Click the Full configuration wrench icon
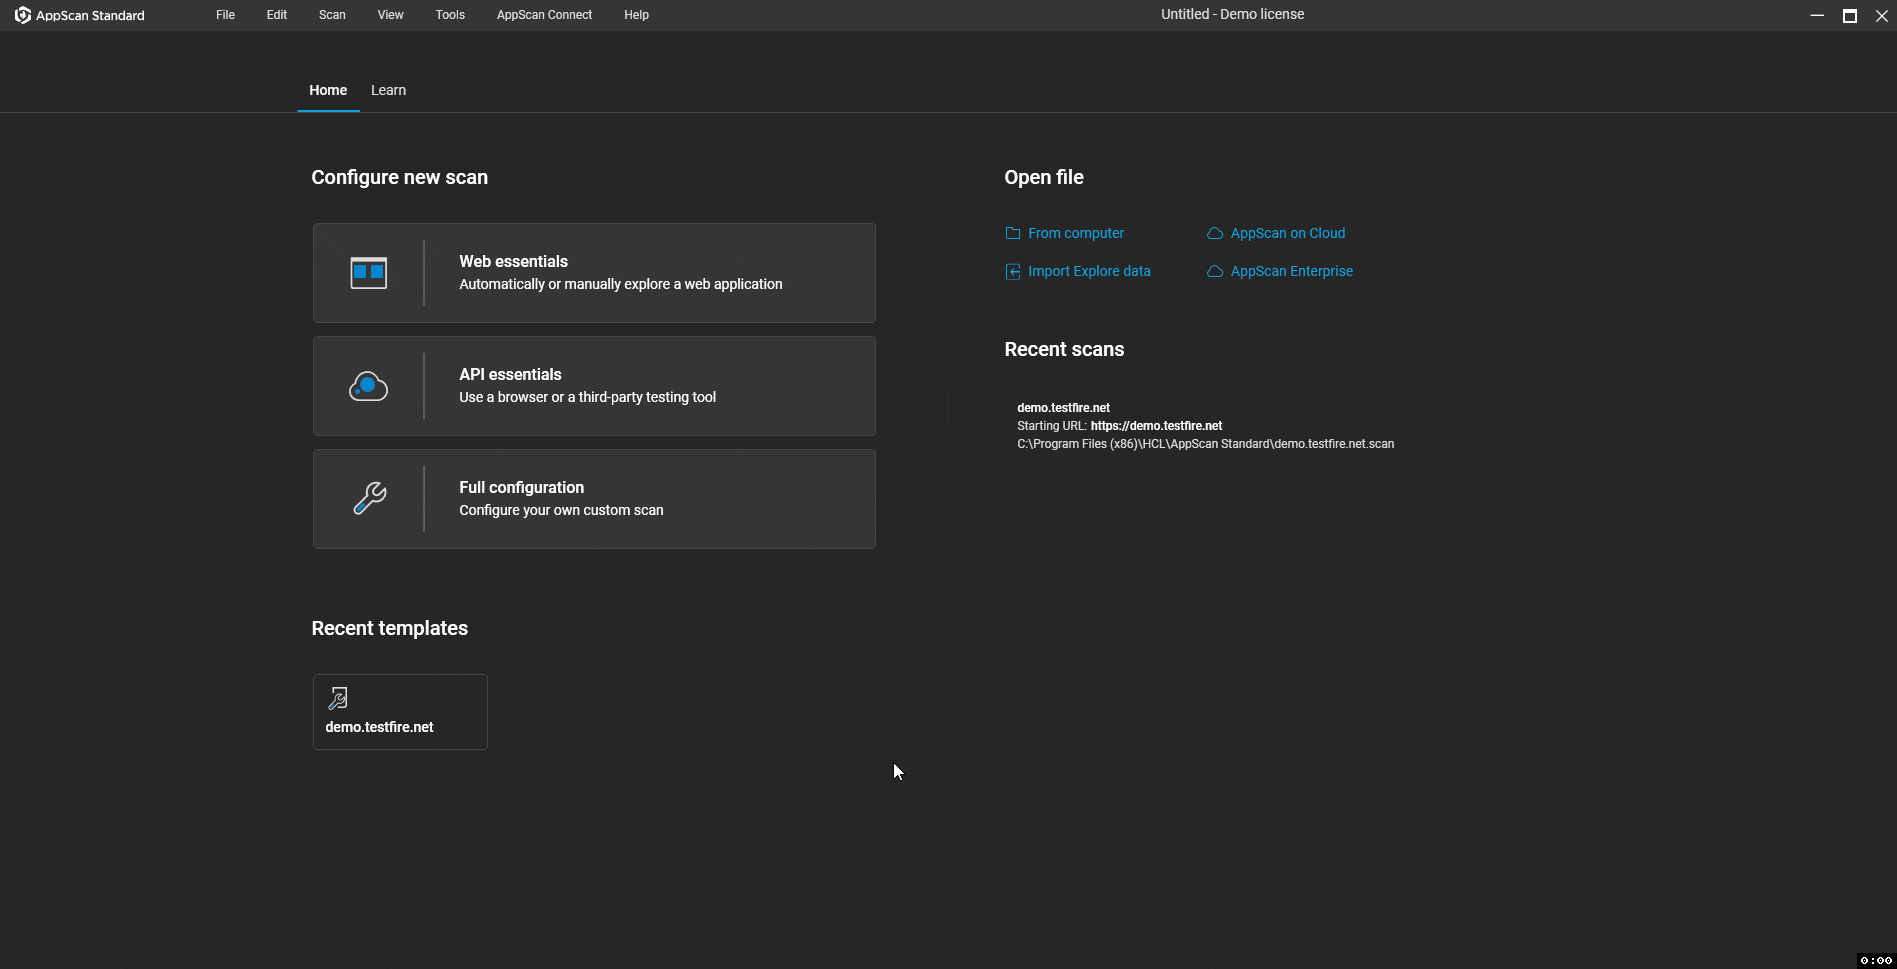 coord(369,498)
